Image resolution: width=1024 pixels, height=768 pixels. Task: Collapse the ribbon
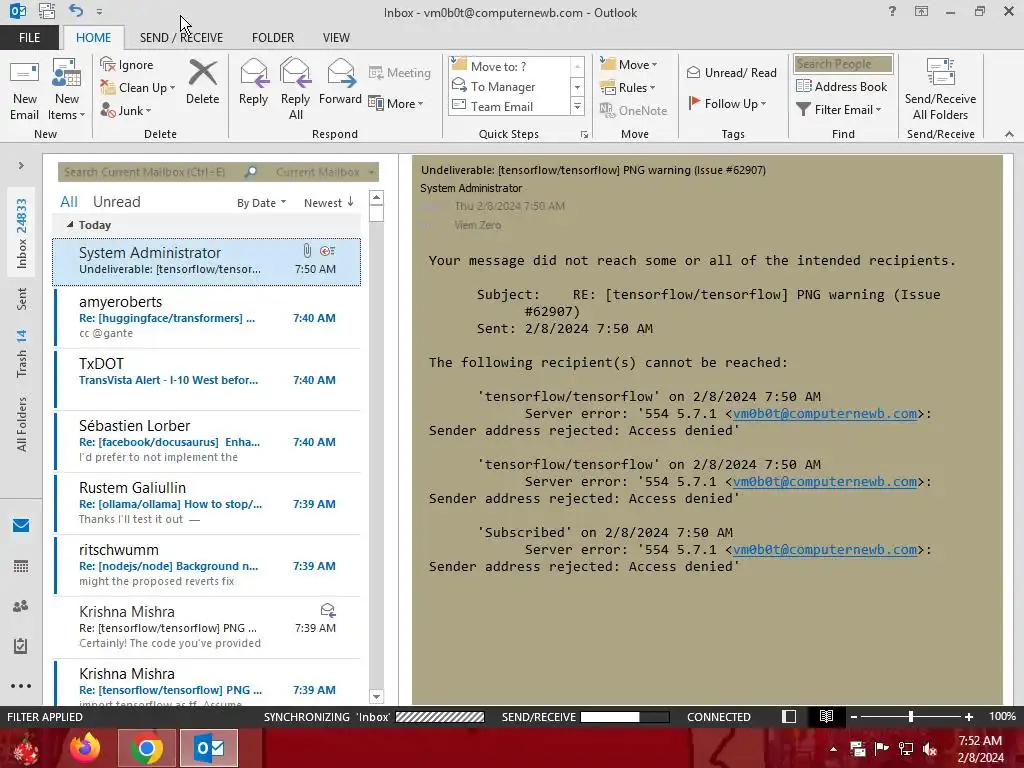tap(1009, 134)
